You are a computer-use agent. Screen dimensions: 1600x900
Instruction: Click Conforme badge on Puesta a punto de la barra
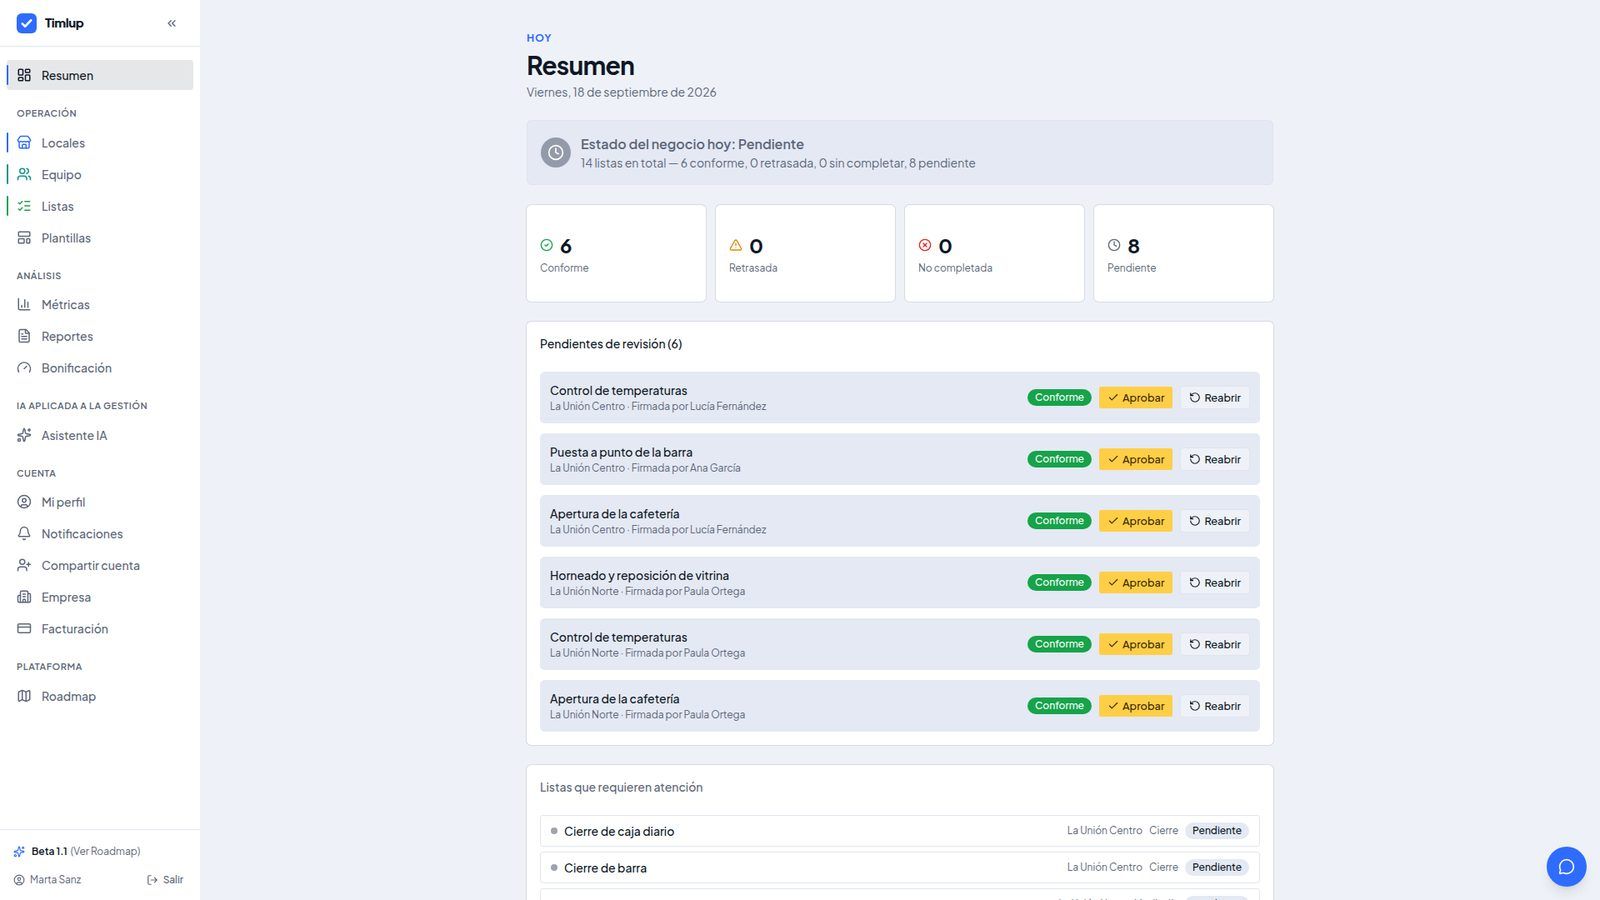(x=1059, y=459)
